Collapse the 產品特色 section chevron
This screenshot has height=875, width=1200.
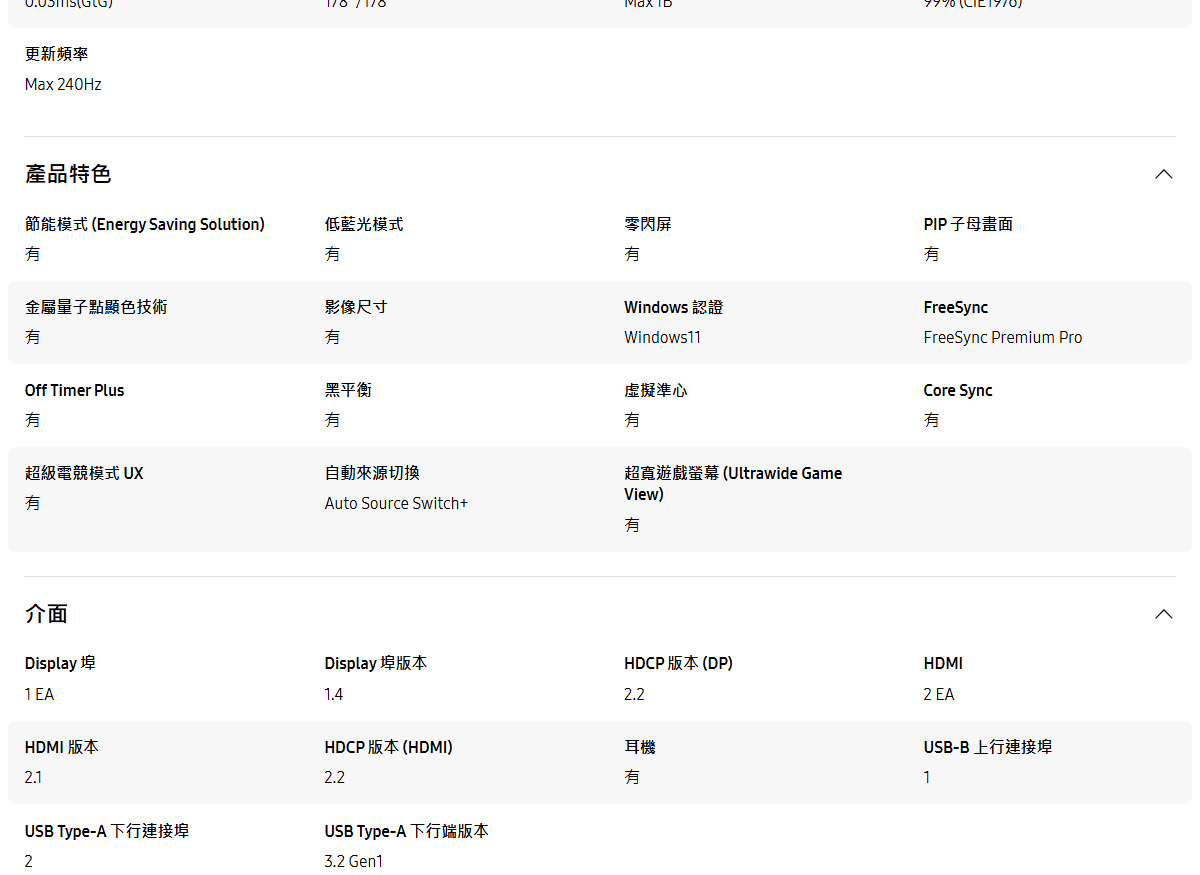coord(1163,174)
